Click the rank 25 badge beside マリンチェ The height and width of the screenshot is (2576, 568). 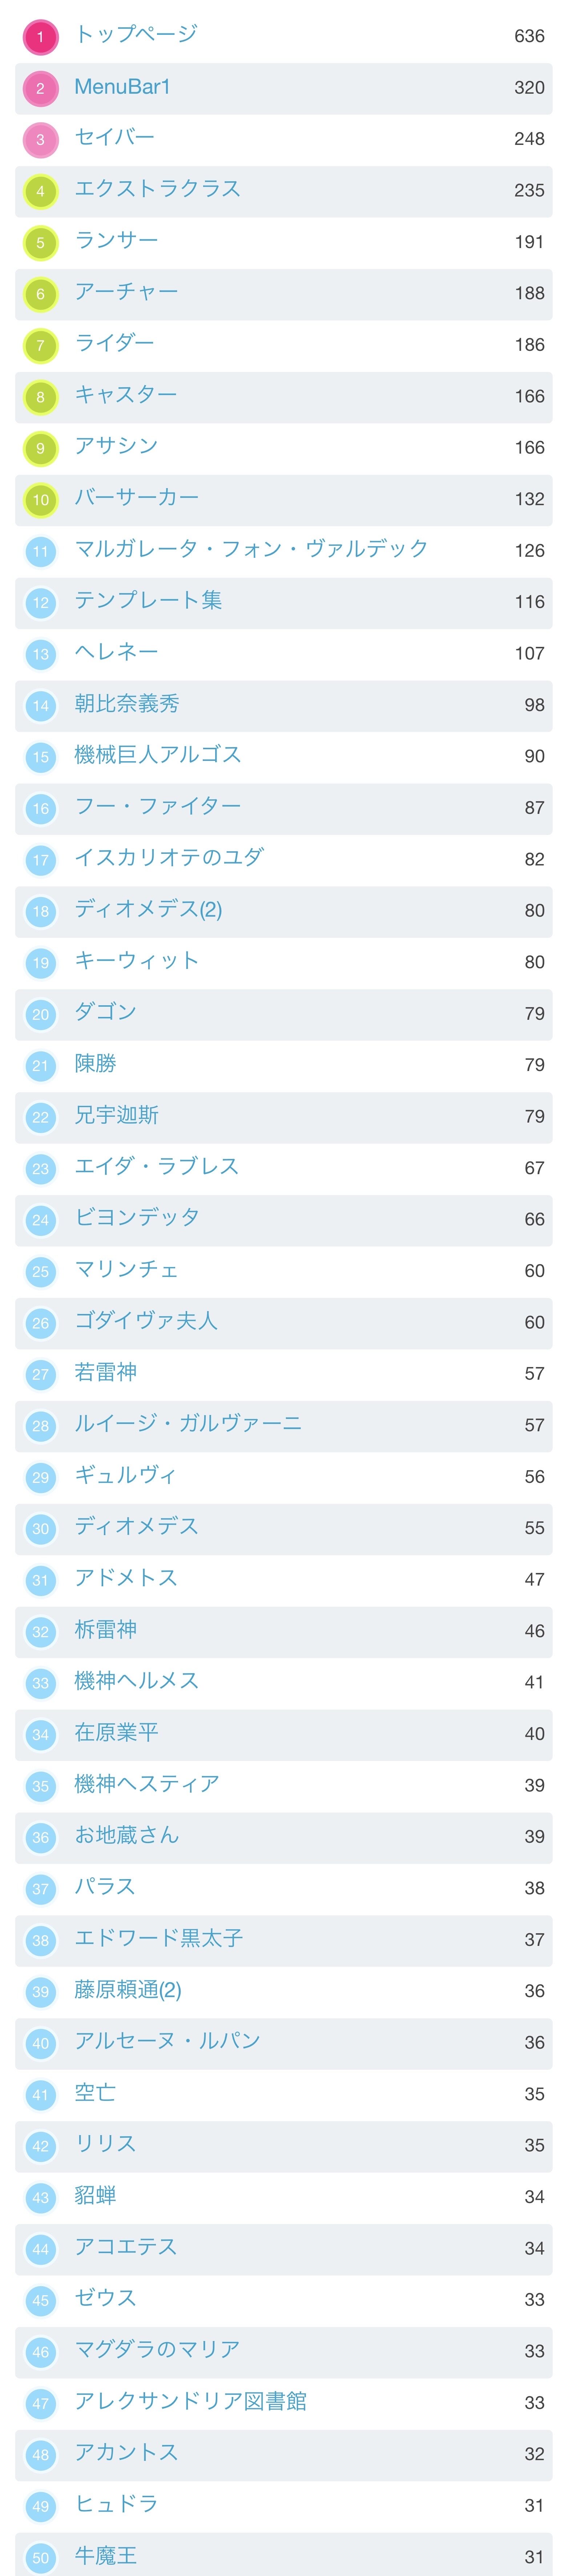coord(40,1271)
